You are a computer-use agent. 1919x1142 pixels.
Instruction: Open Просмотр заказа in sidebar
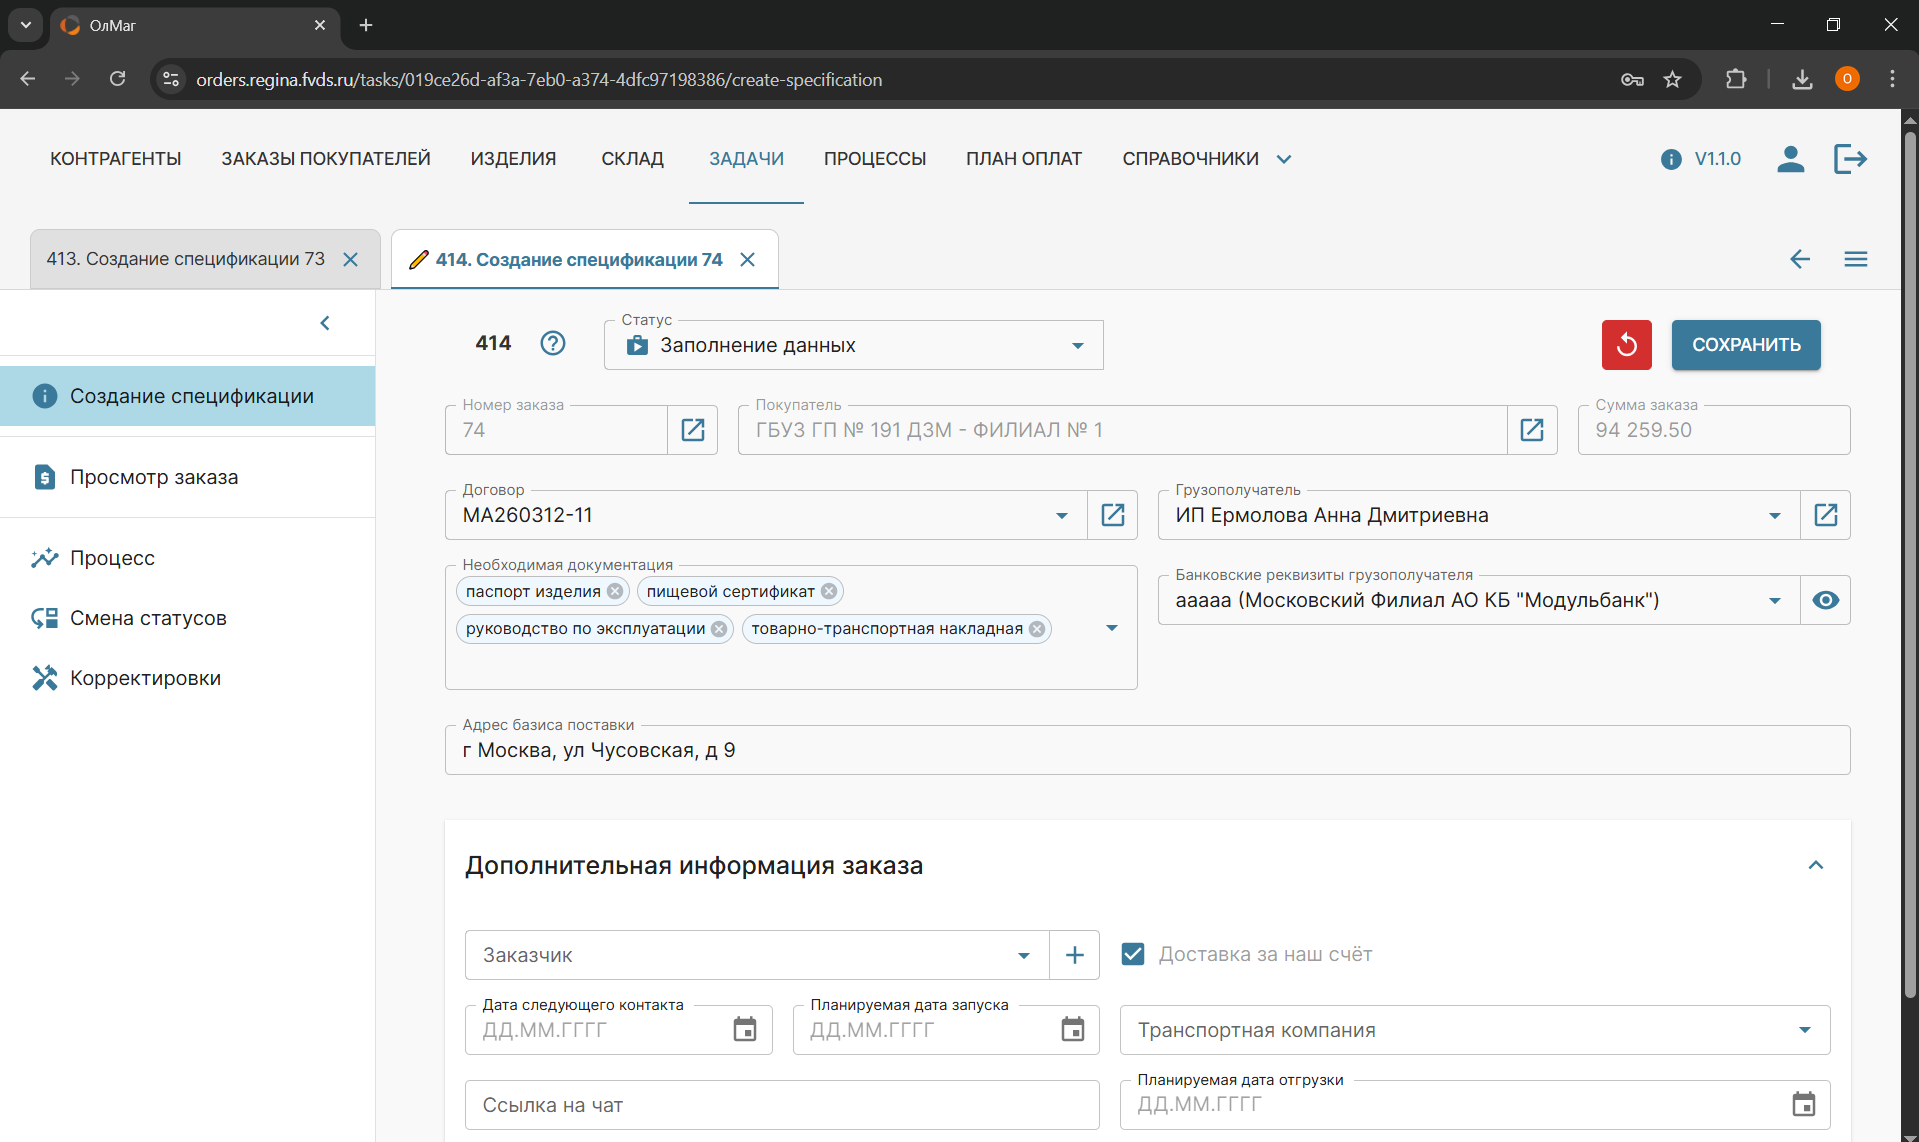(154, 477)
